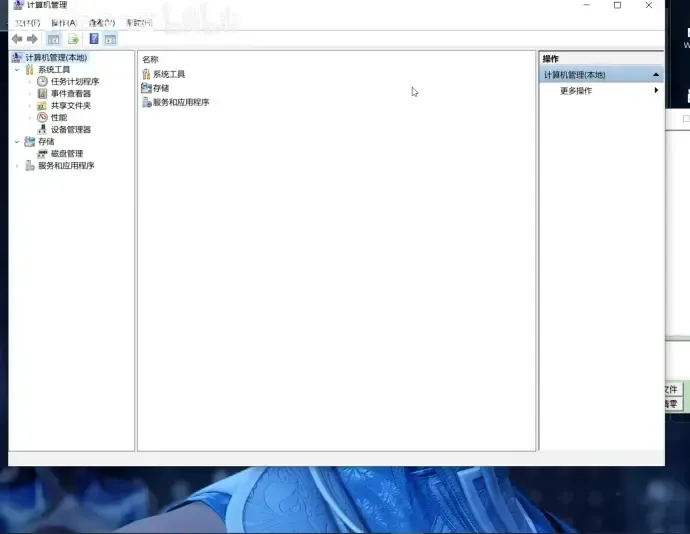
Task: Toggle the action pane toolbar button
Action: point(110,39)
